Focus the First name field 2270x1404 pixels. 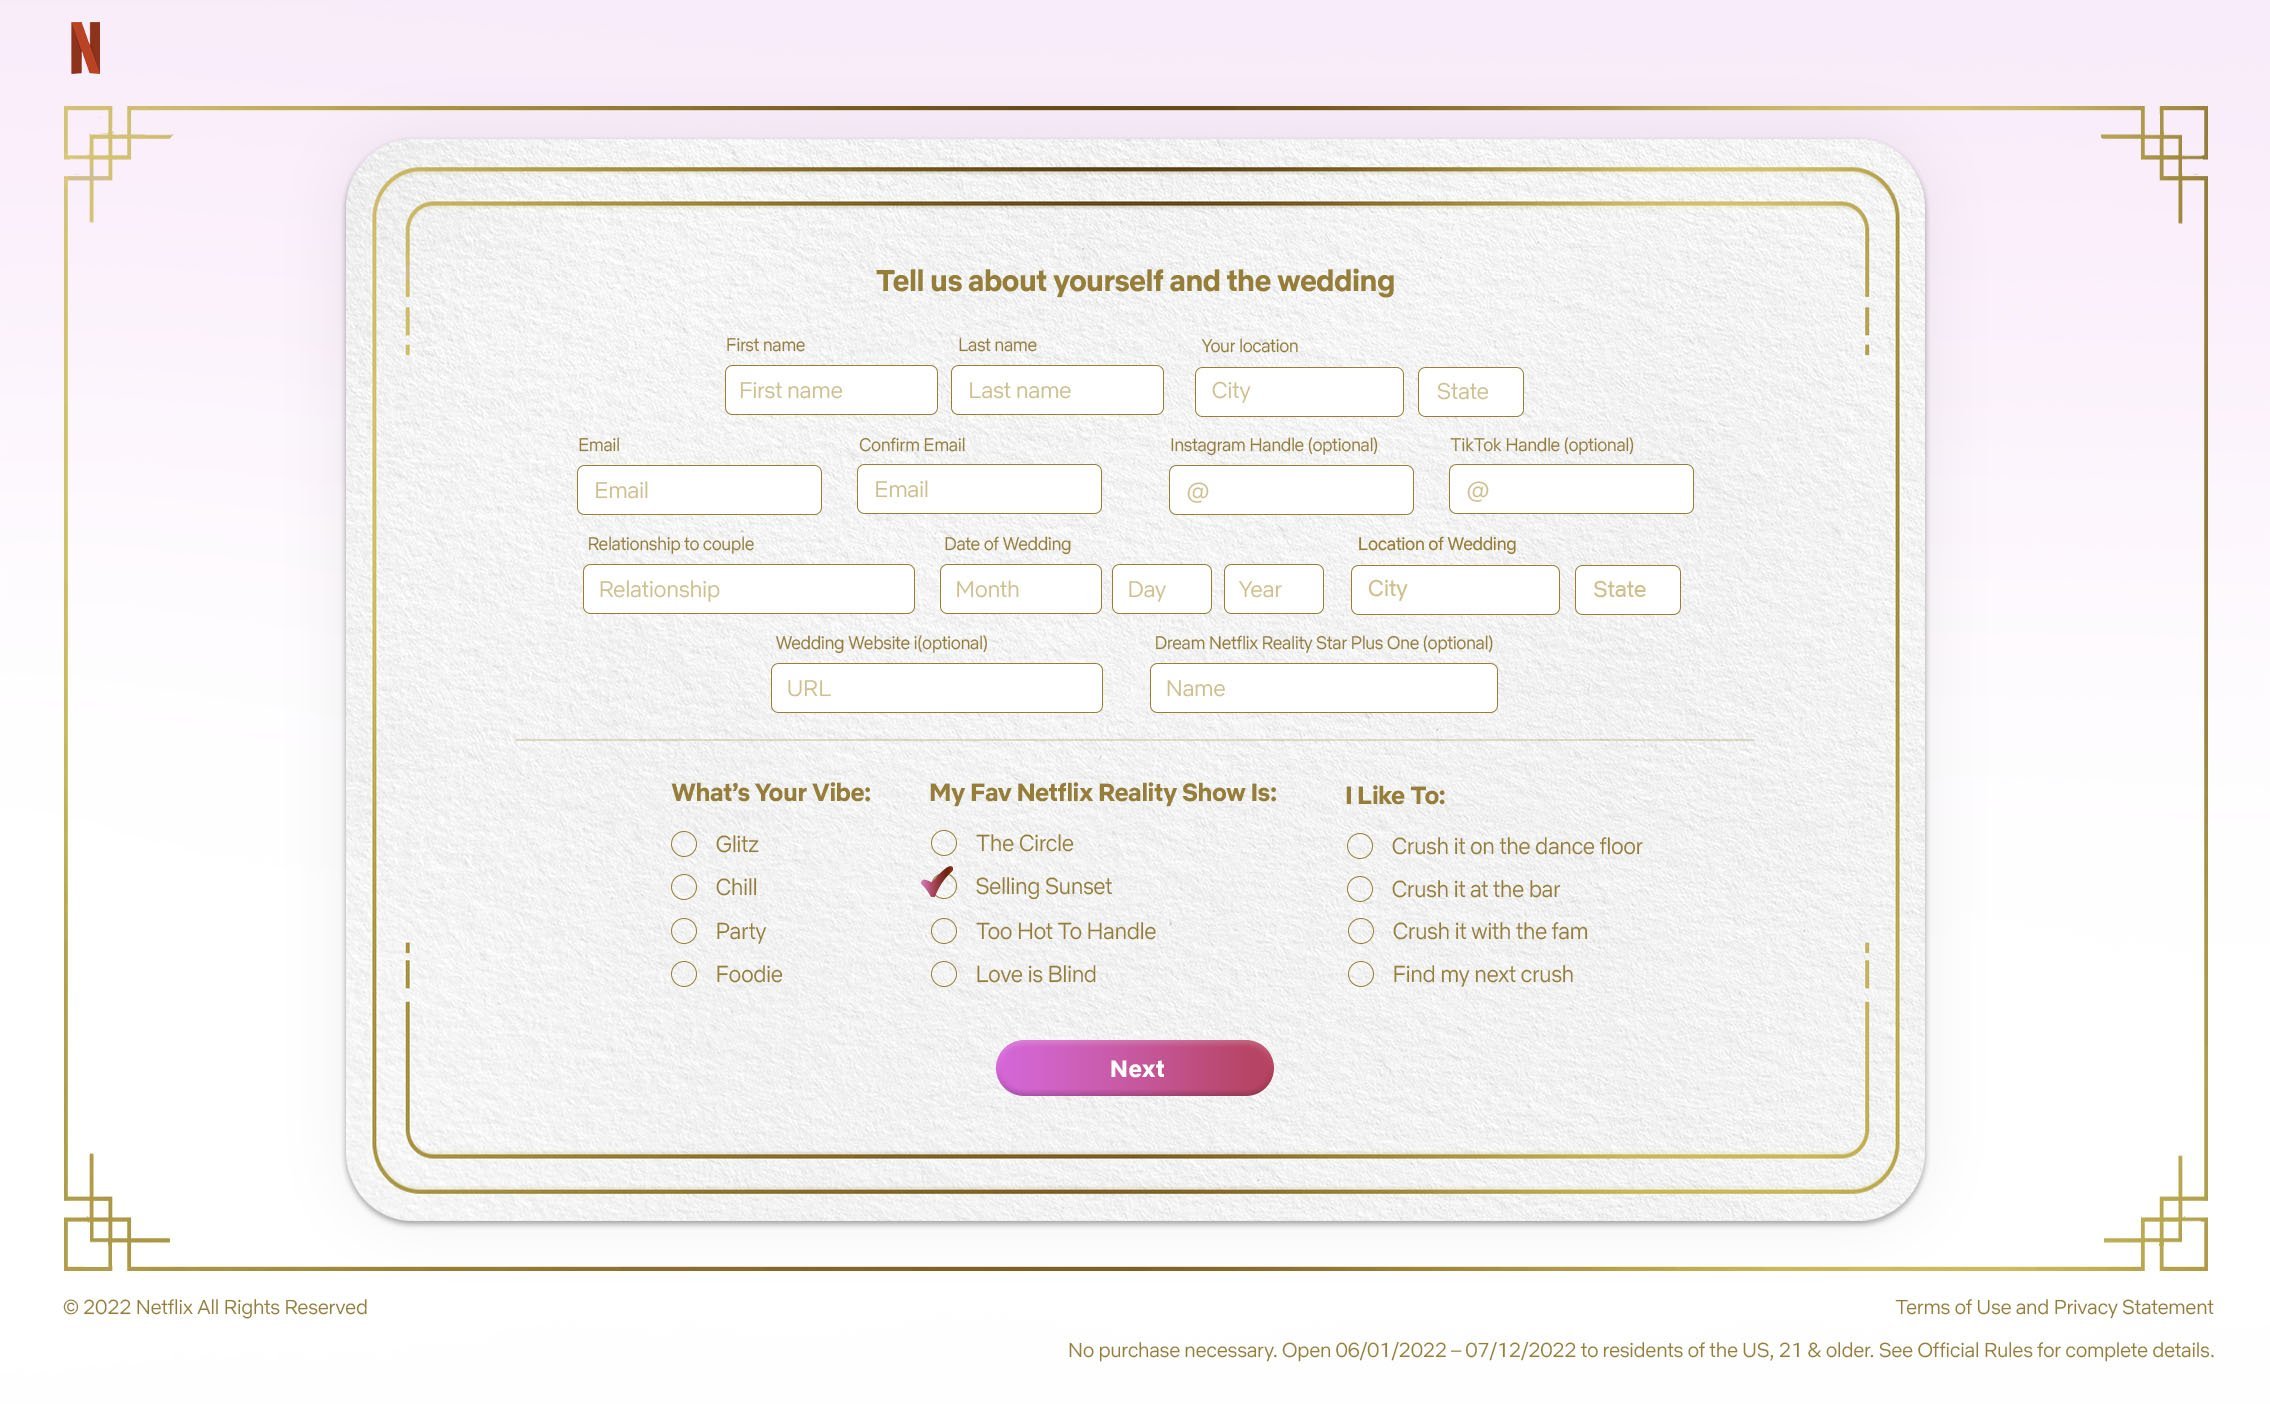click(x=831, y=390)
